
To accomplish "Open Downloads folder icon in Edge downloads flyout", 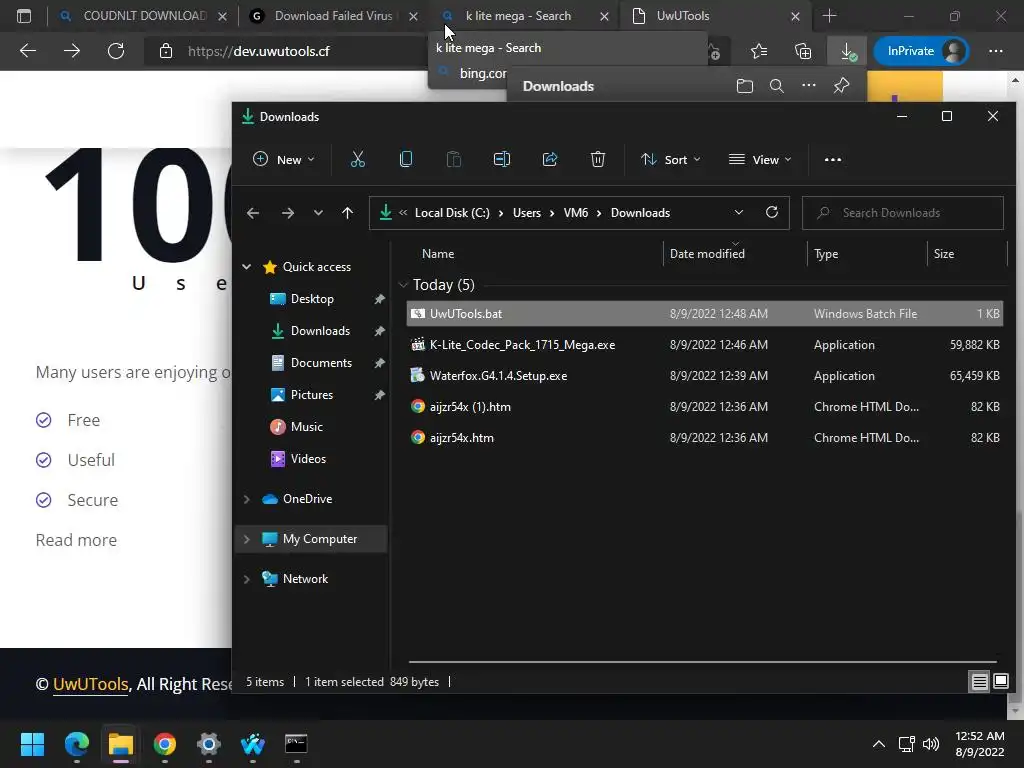I will [744, 86].
